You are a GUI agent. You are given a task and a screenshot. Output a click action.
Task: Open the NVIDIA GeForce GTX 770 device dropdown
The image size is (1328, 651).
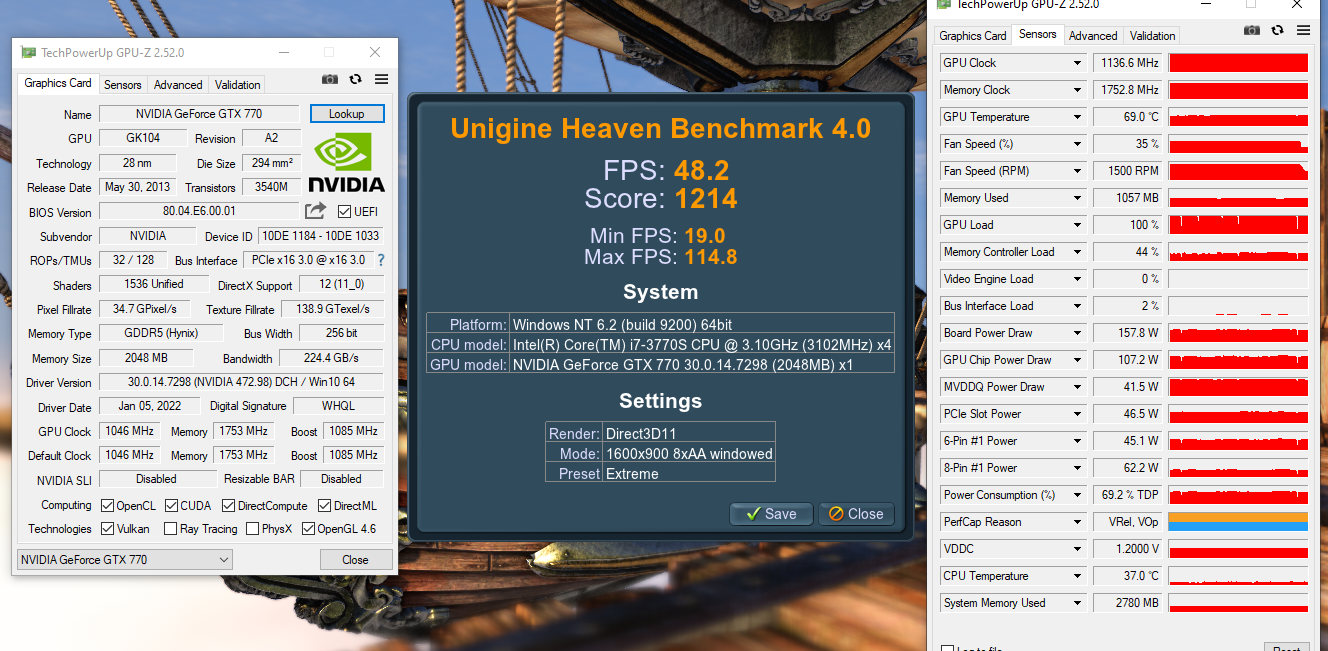point(125,560)
